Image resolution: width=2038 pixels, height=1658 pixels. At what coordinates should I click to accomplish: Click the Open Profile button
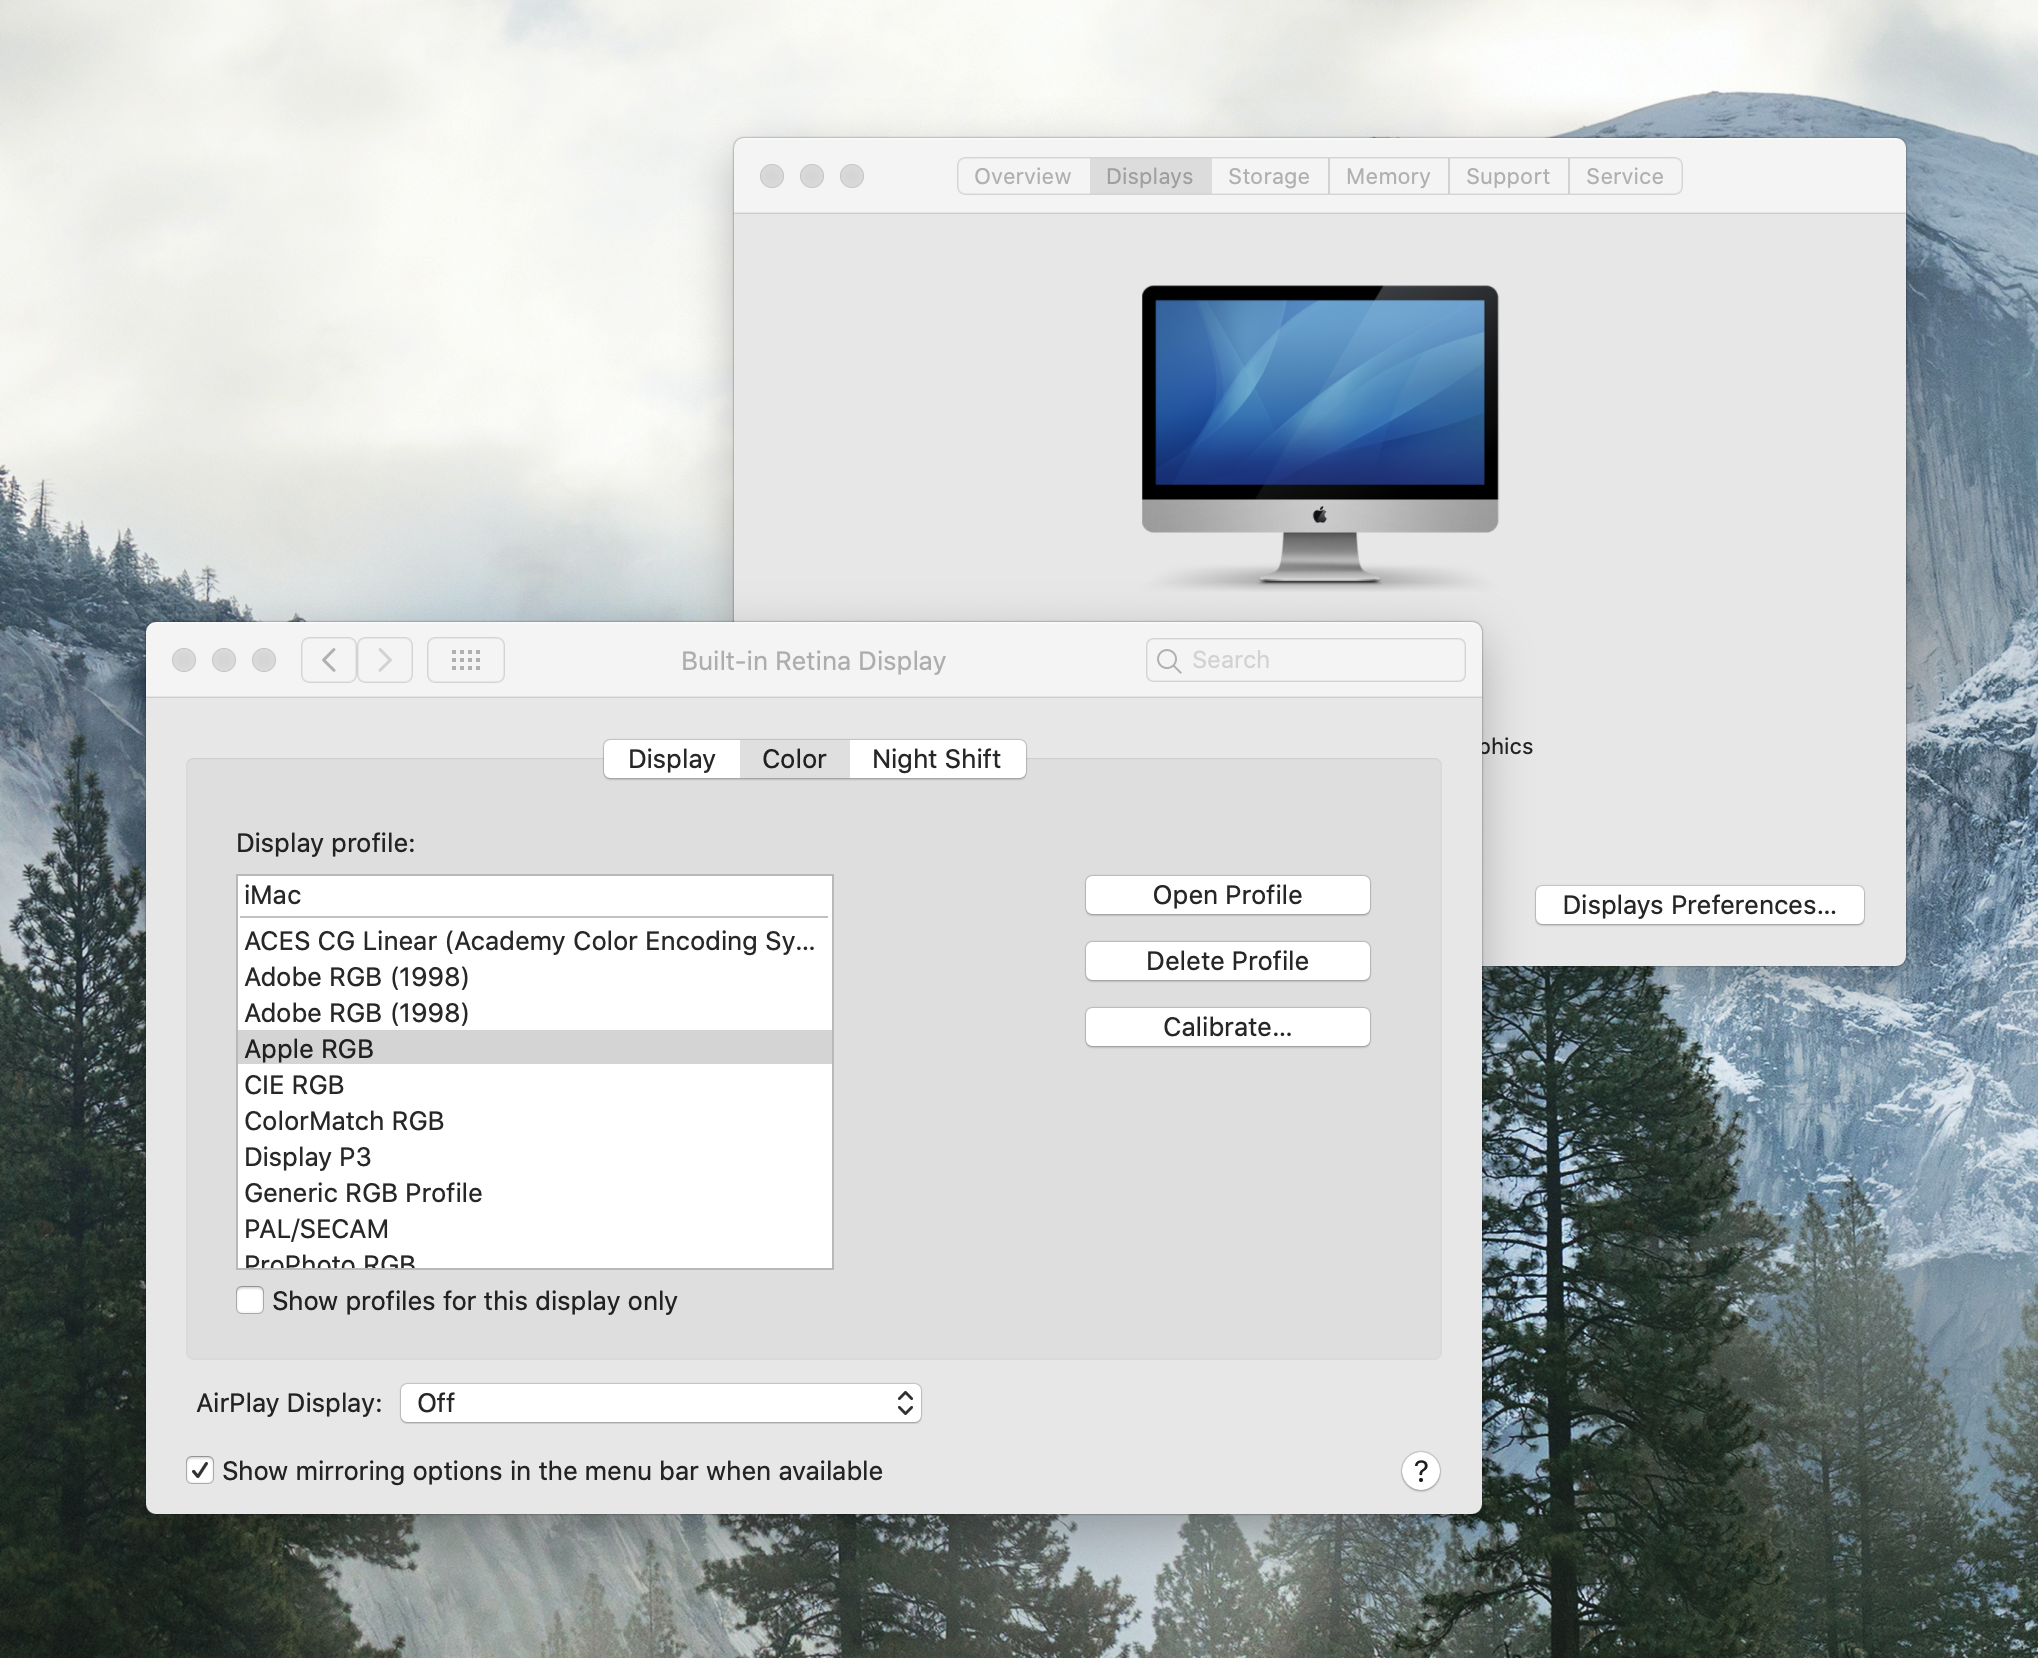point(1227,895)
